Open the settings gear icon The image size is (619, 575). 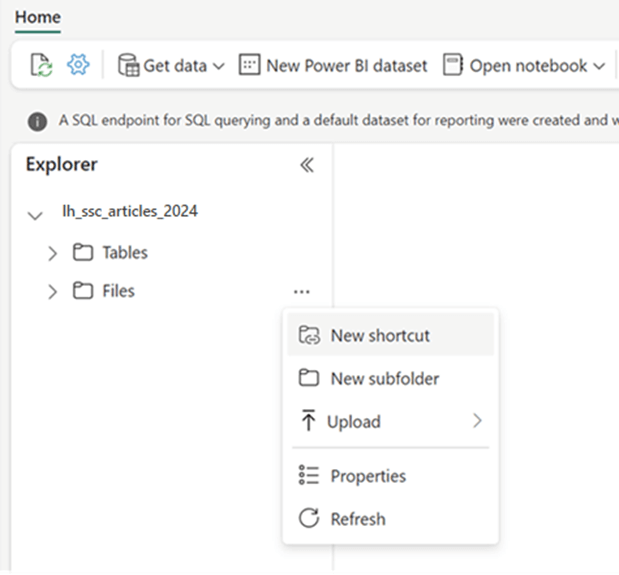coord(78,66)
